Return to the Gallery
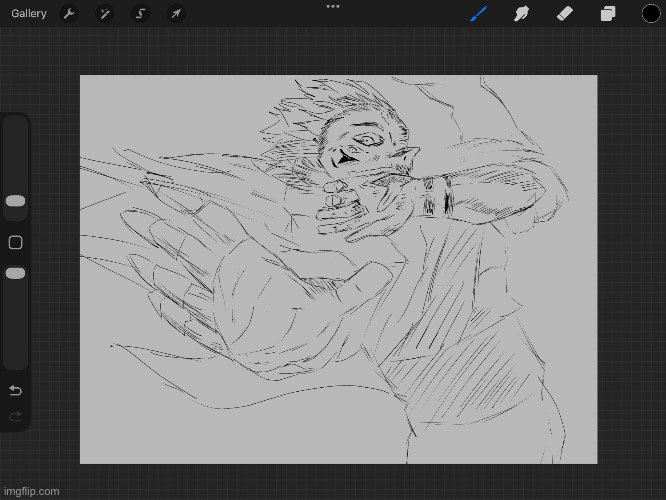The height and width of the screenshot is (500, 666). coord(29,14)
